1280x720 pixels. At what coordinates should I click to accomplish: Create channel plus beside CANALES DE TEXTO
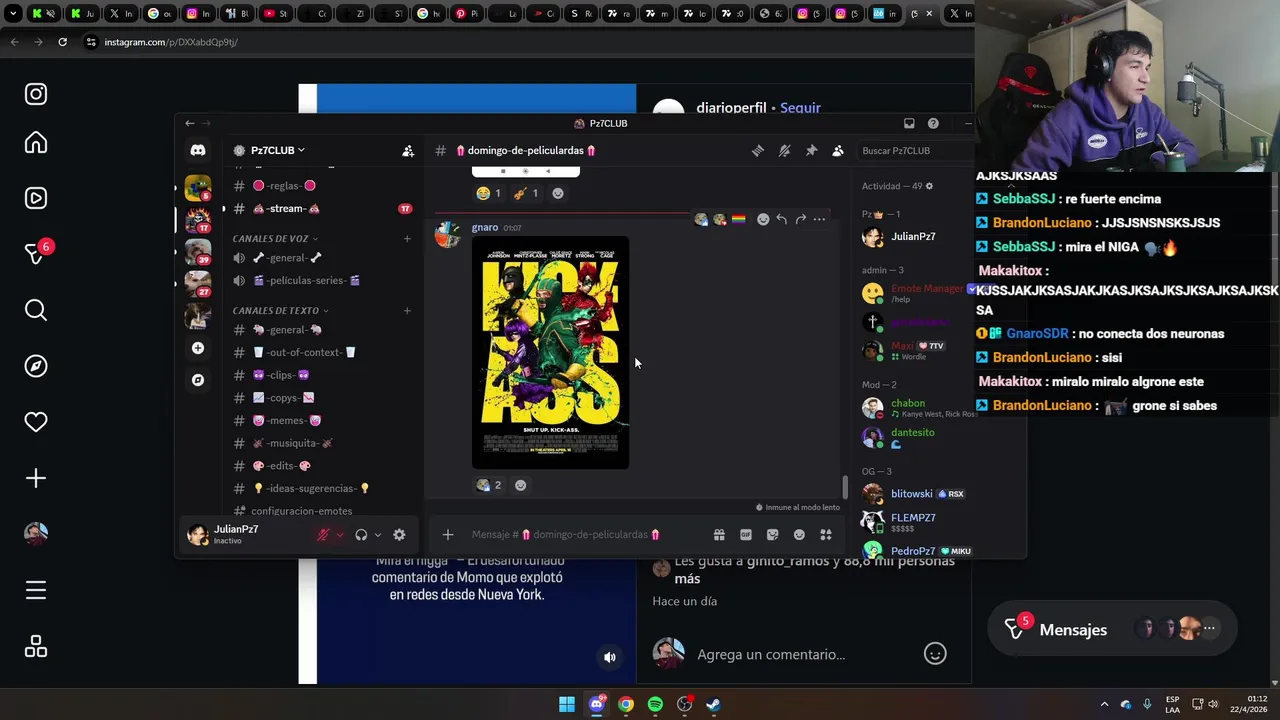(407, 310)
